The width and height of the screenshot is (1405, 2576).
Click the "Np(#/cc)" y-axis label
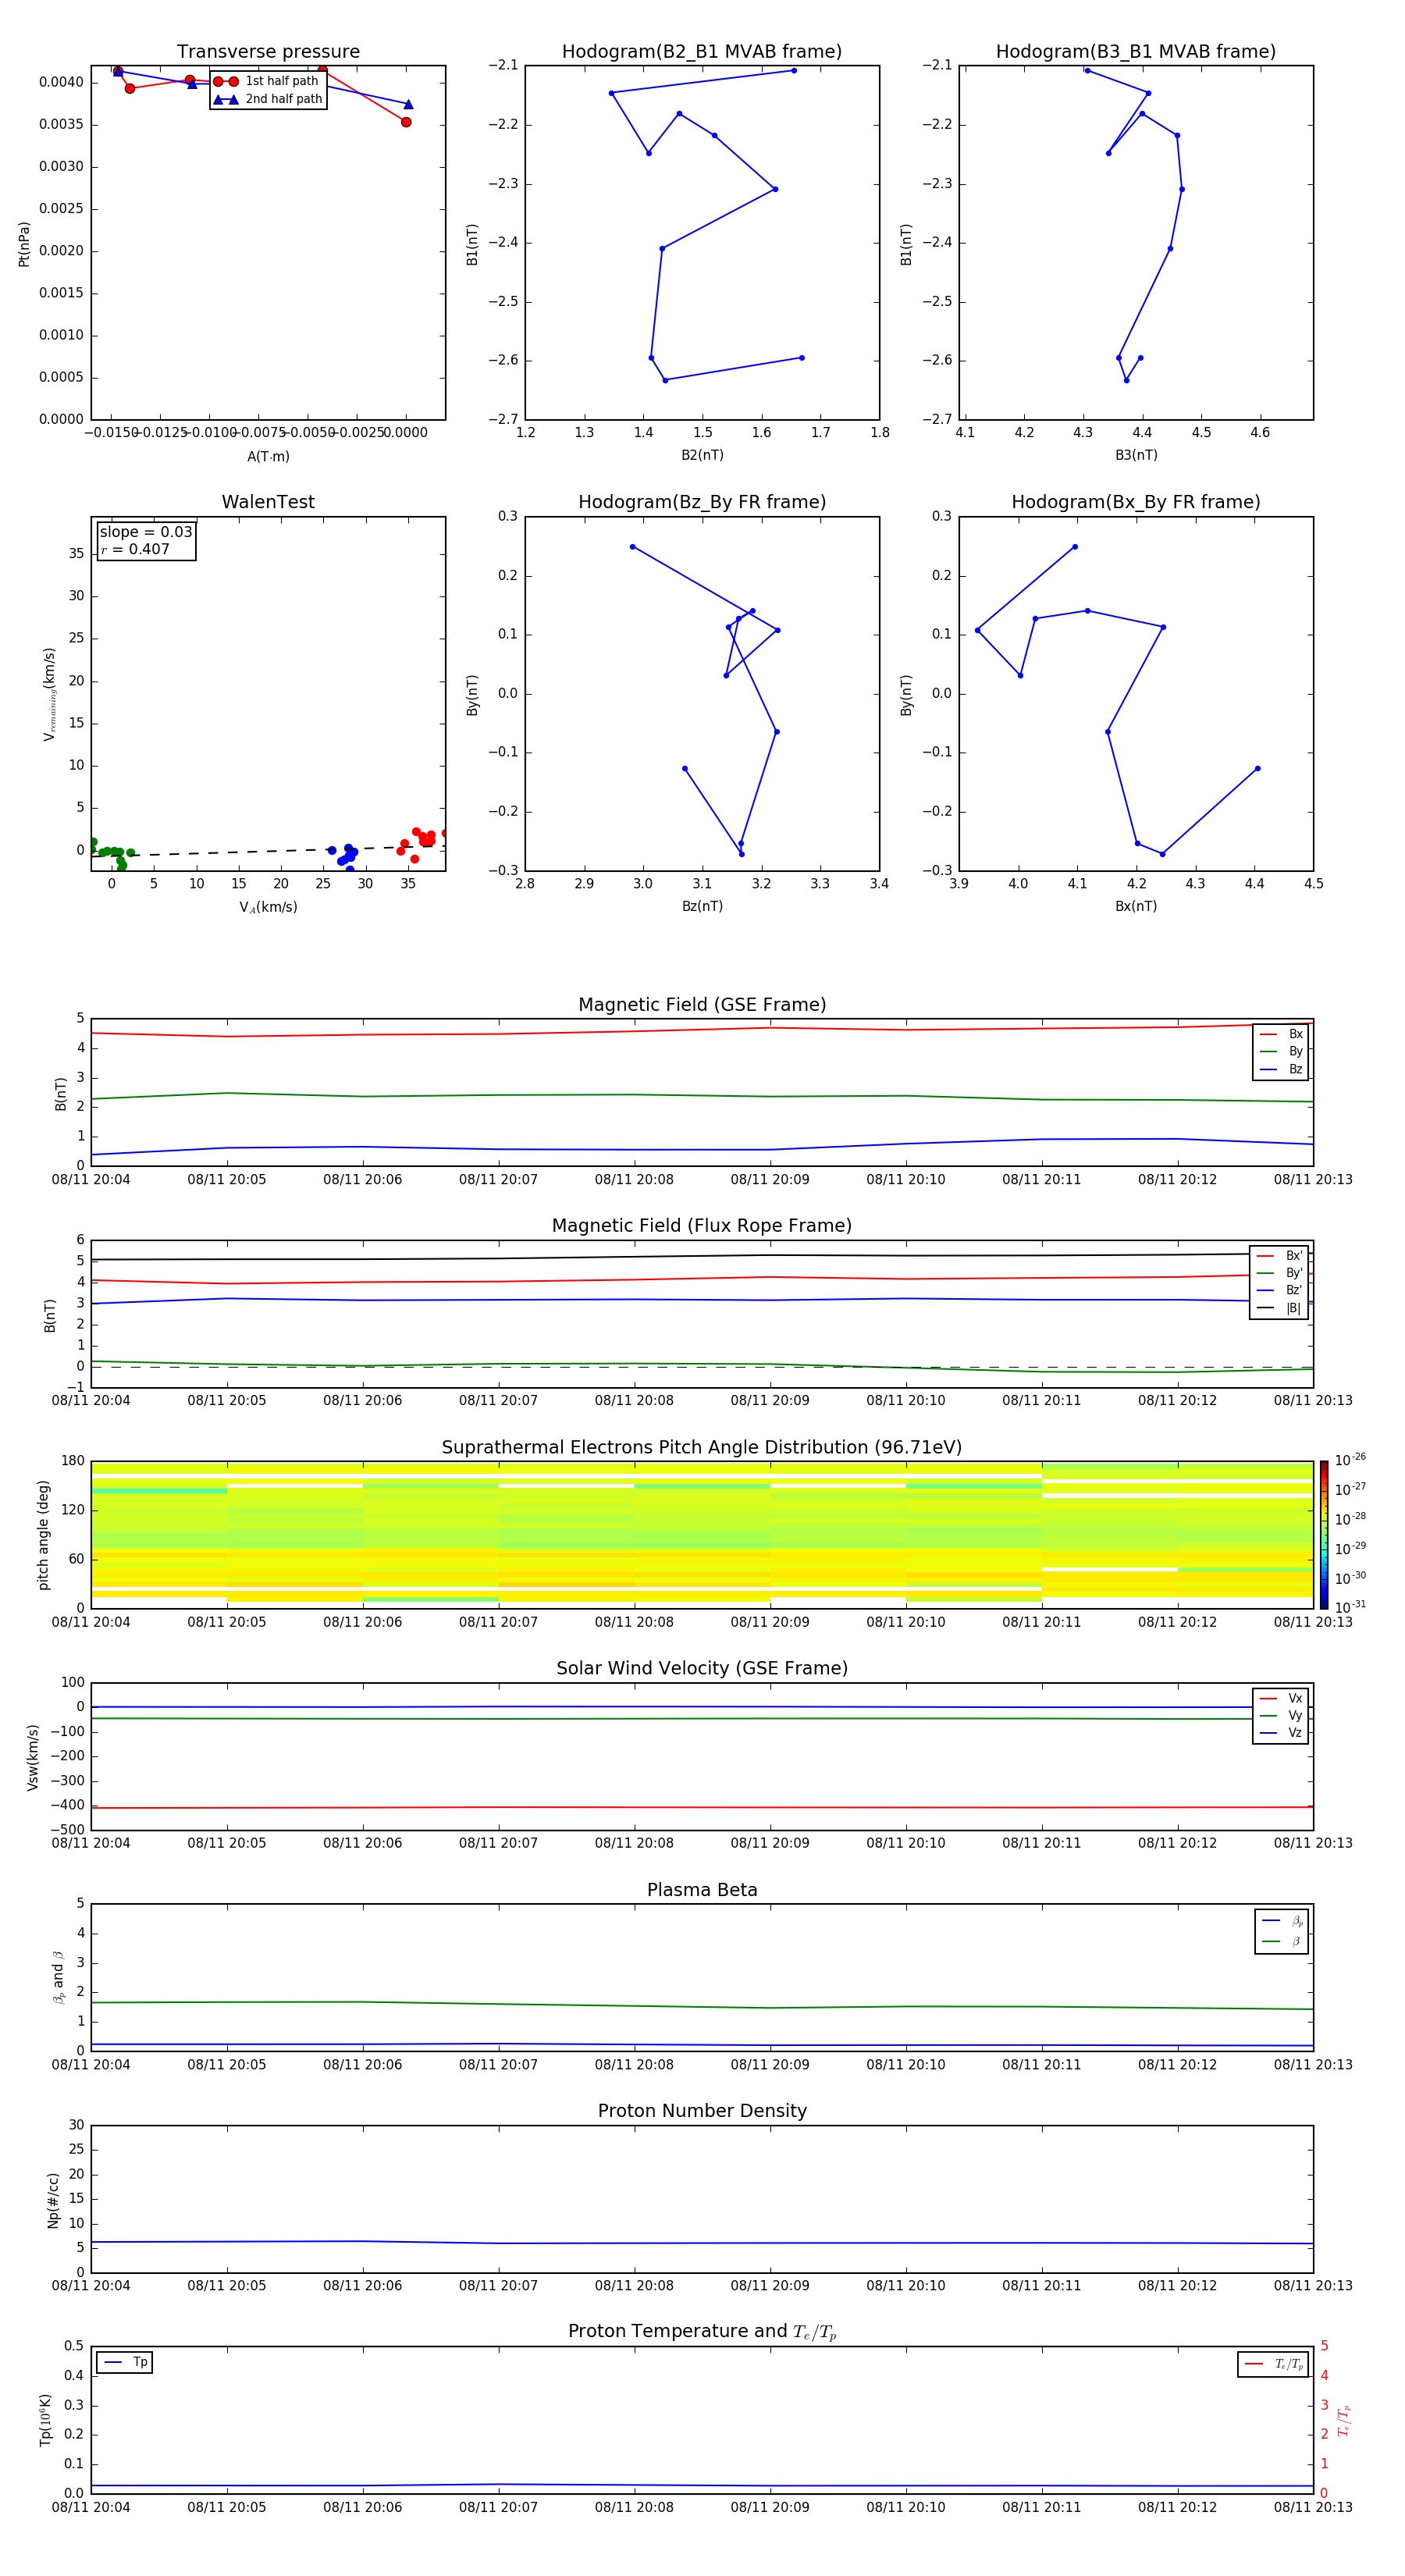point(53,2200)
